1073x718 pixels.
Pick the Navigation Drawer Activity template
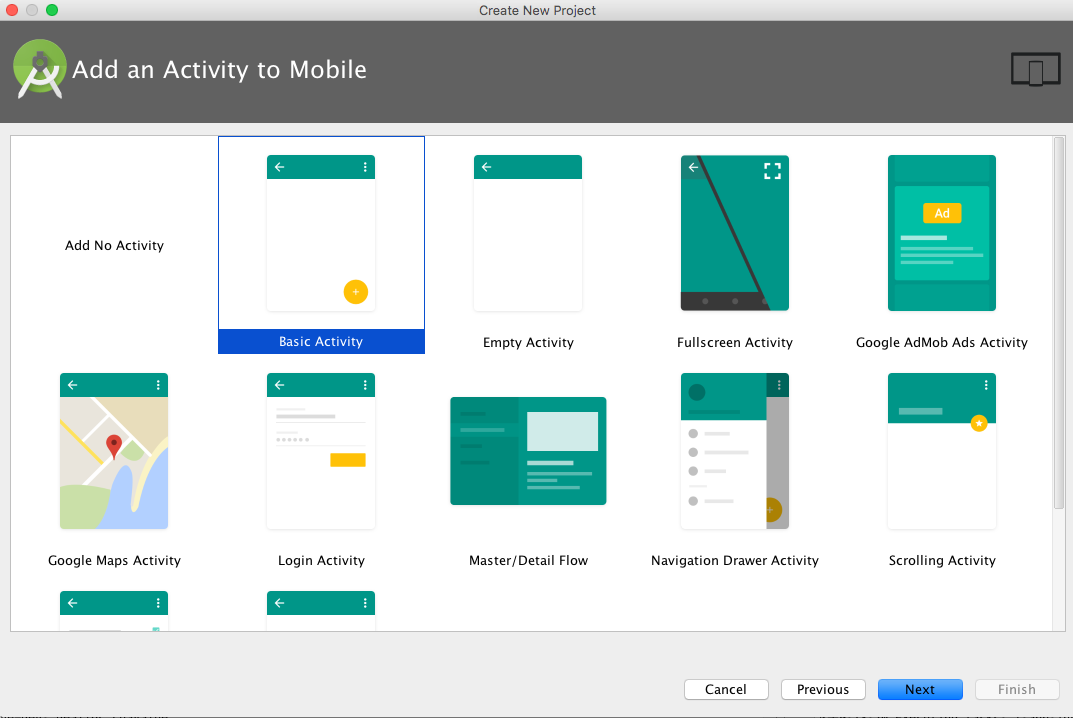(735, 451)
